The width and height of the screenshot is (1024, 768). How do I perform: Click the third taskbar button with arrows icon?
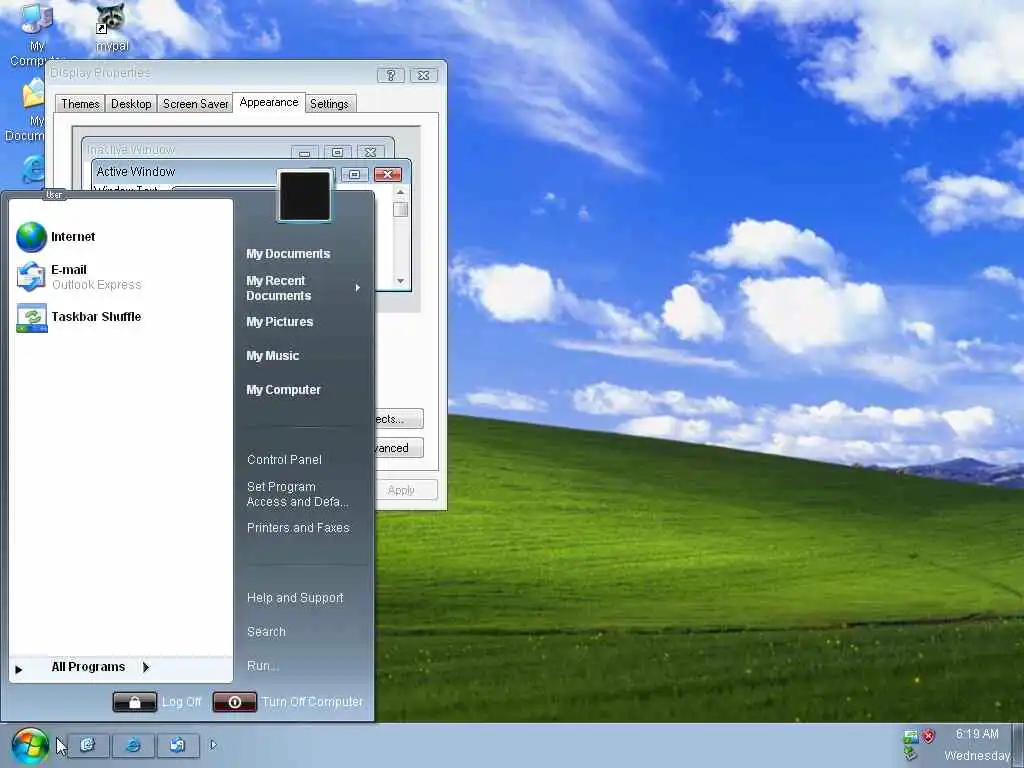pos(178,745)
